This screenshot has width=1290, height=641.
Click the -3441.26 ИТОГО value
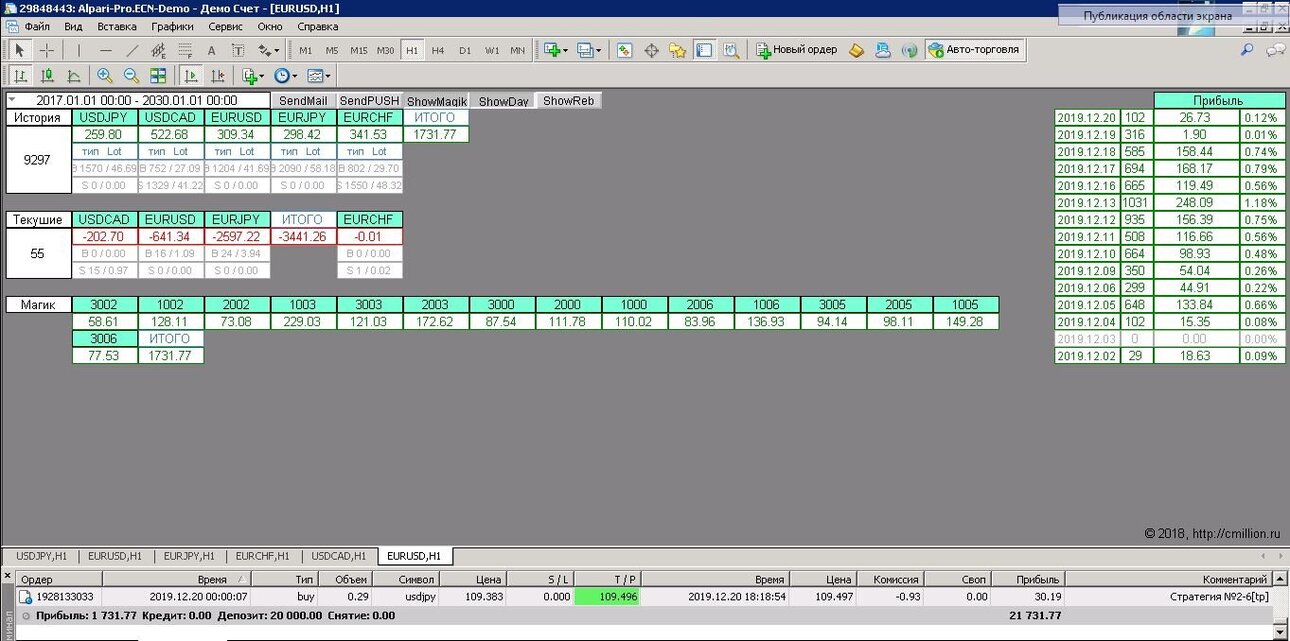click(303, 236)
